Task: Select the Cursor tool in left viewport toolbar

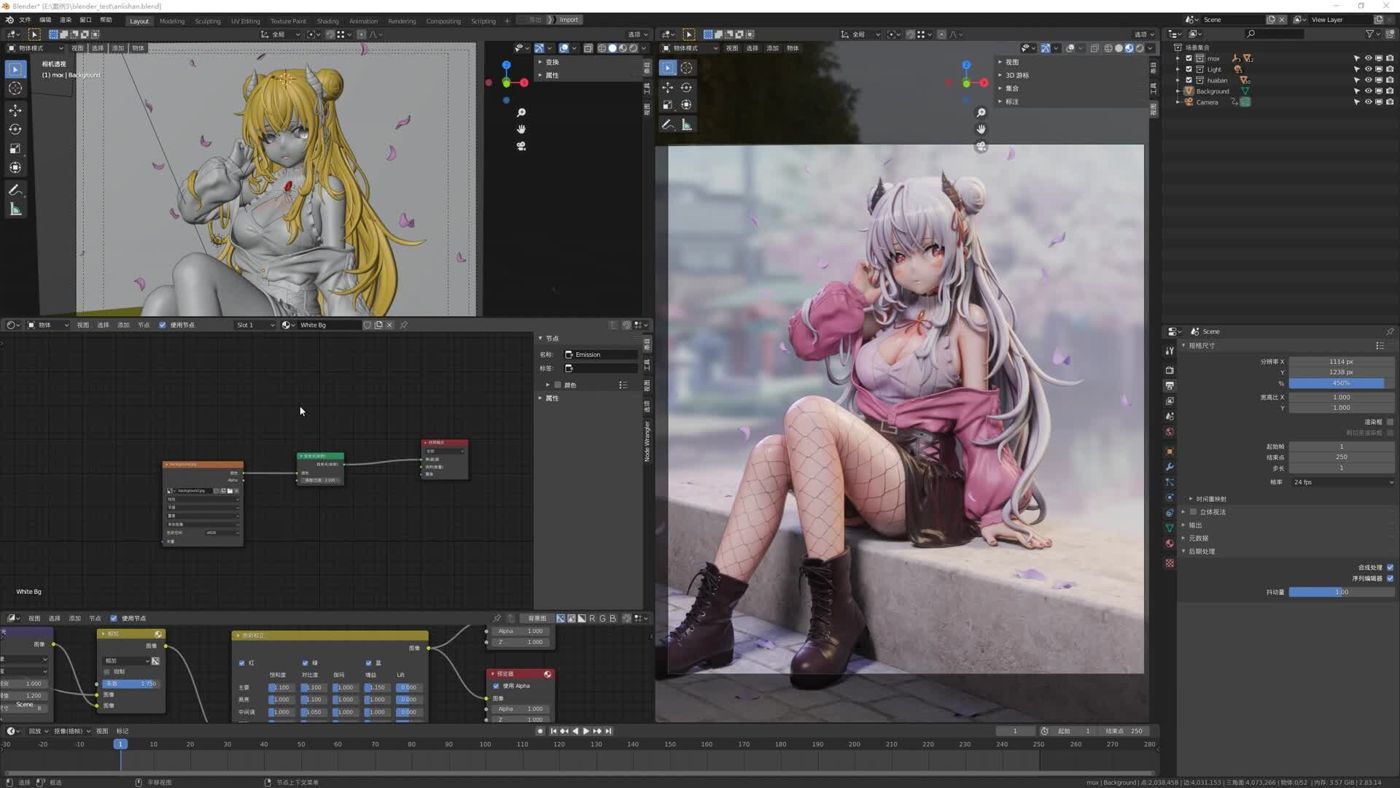Action: click(15, 89)
